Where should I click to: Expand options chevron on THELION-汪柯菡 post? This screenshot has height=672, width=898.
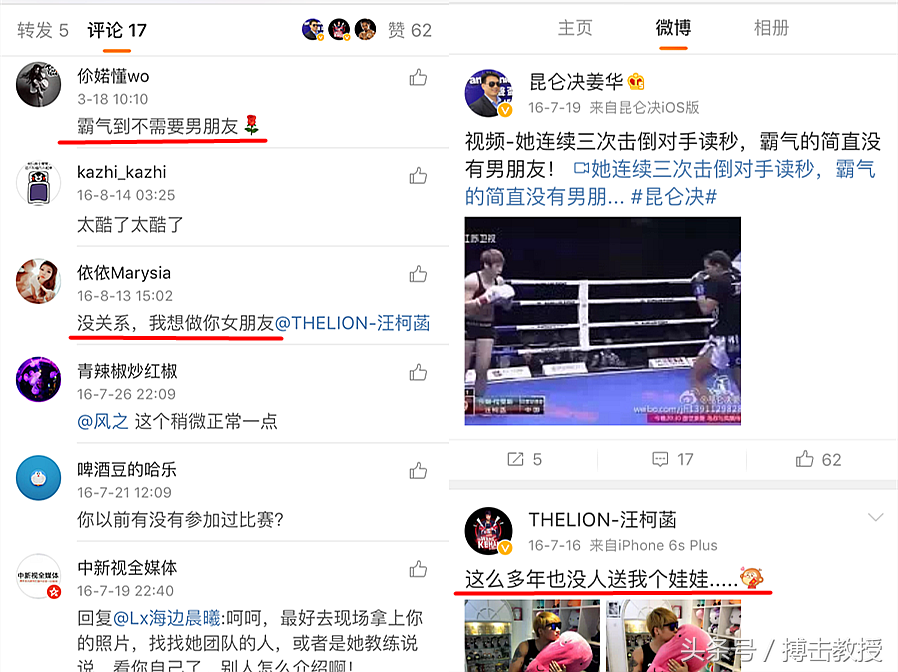[x=875, y=517]
